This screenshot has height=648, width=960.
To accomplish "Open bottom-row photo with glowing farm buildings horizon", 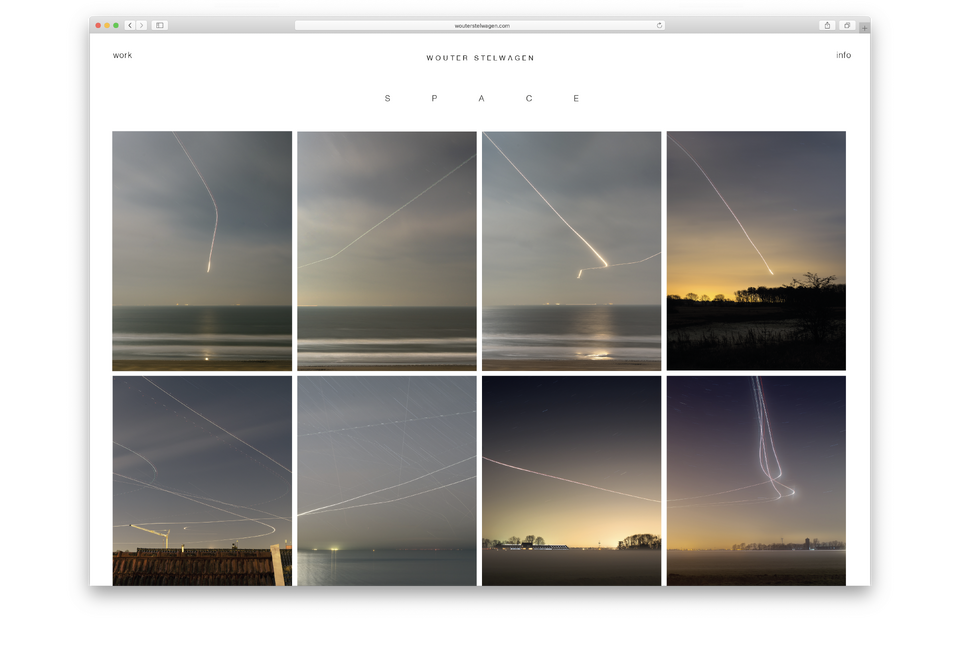I will 571,480.
